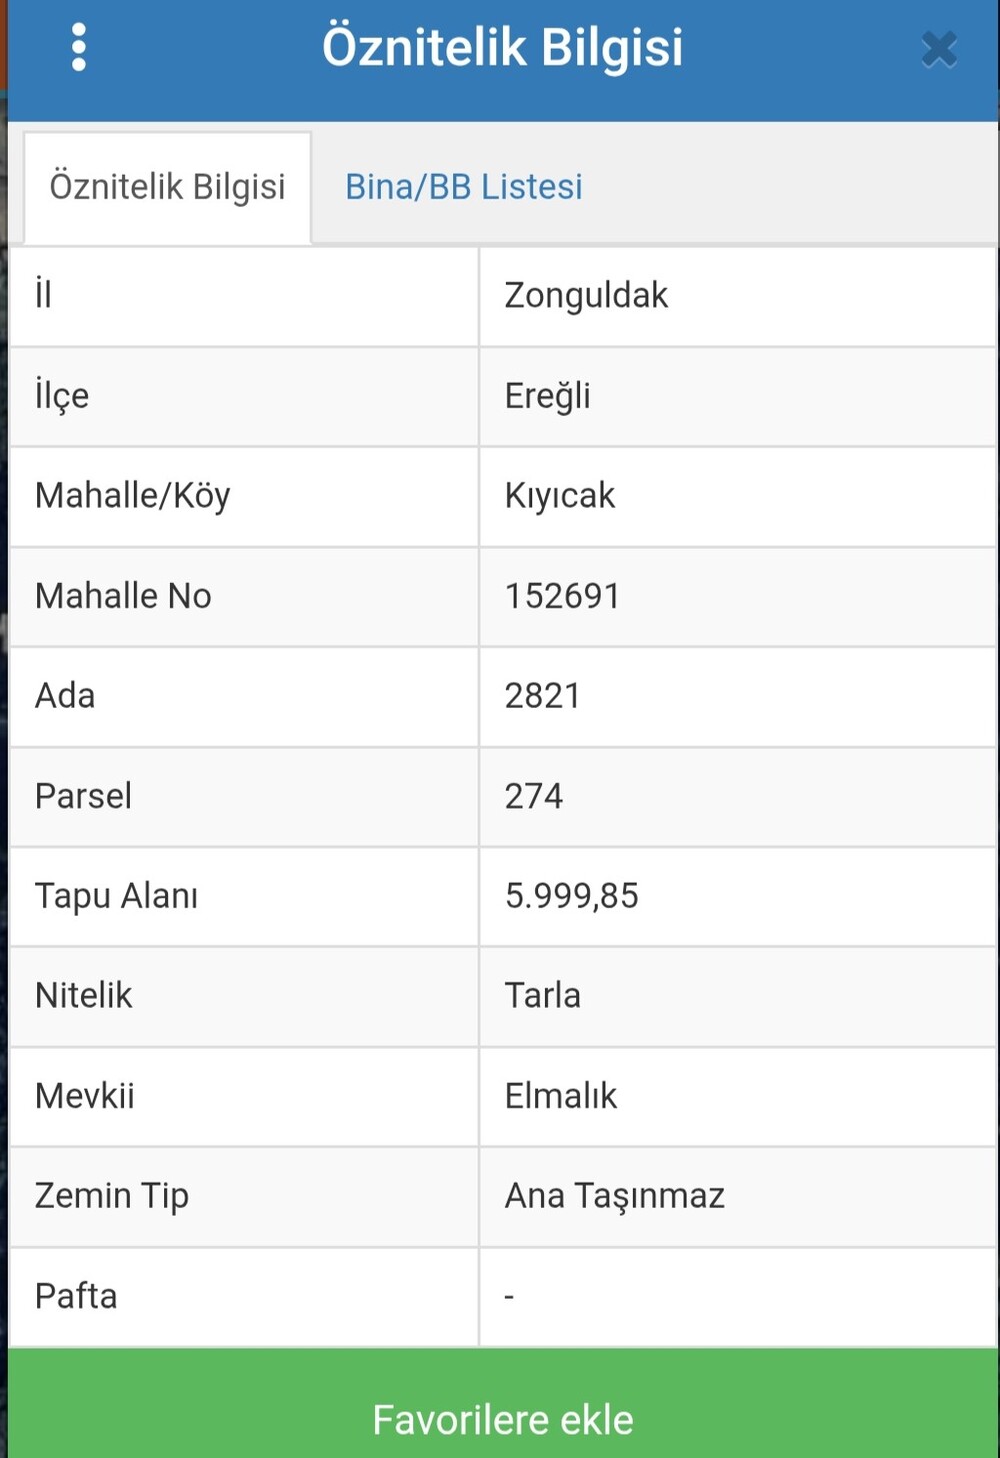Screen dimensions: 1000x1458
Task: Click the Elmalık value in Mevkii row
Action: (560, 1096)
